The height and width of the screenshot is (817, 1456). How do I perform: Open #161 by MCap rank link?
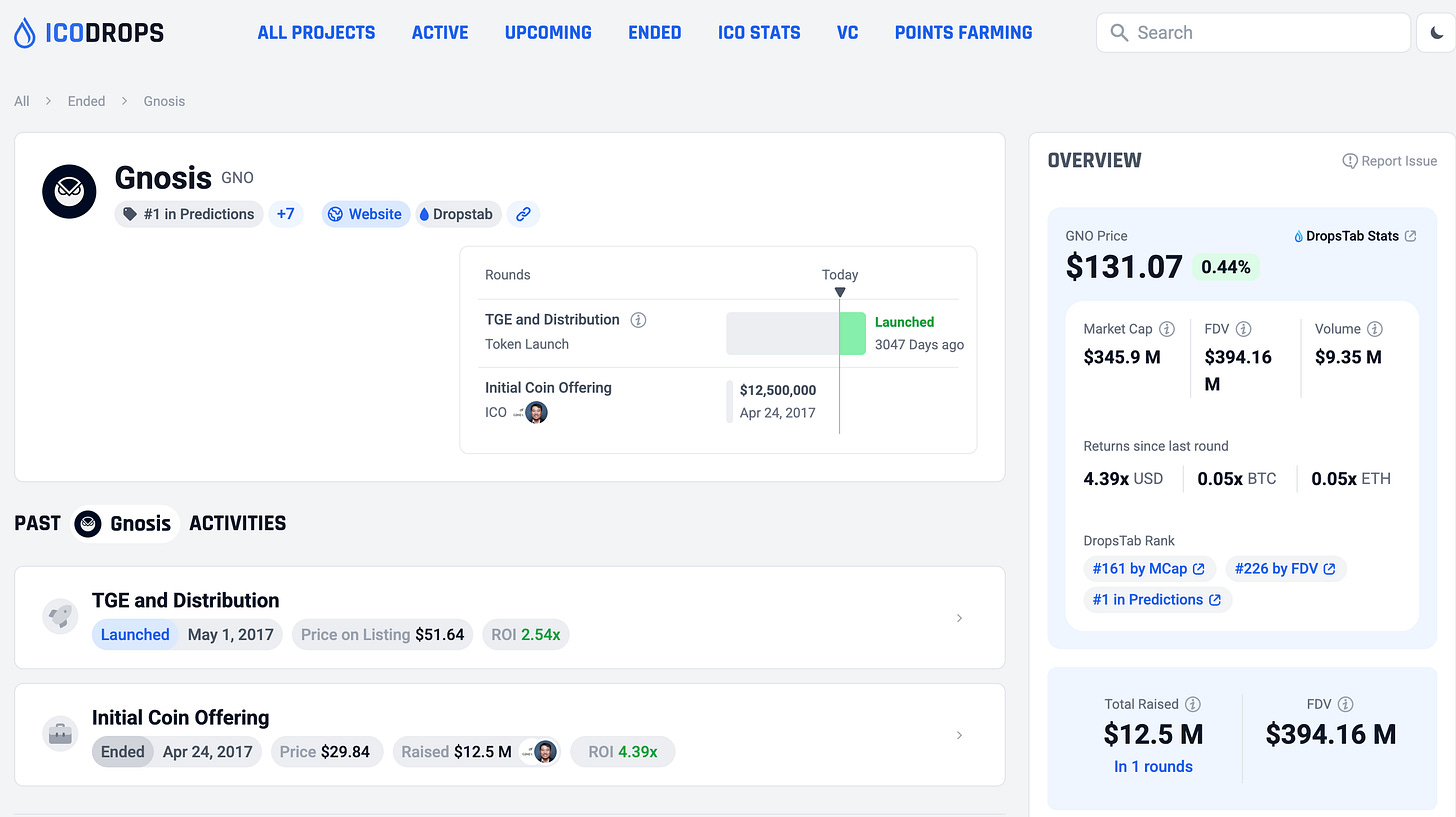(1149, 569)
